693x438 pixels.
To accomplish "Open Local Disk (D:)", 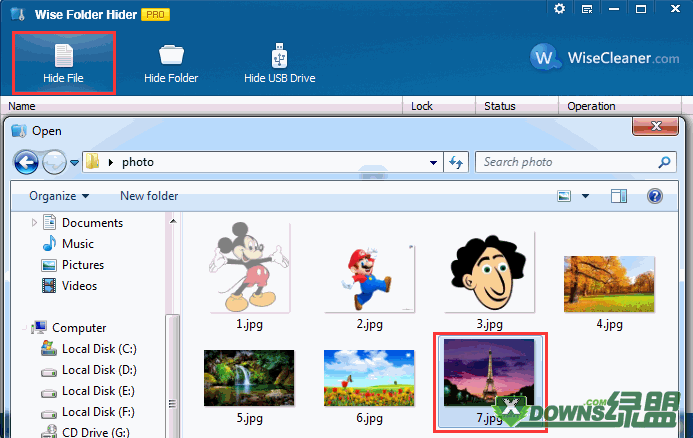I will click(x=99, y=370).
